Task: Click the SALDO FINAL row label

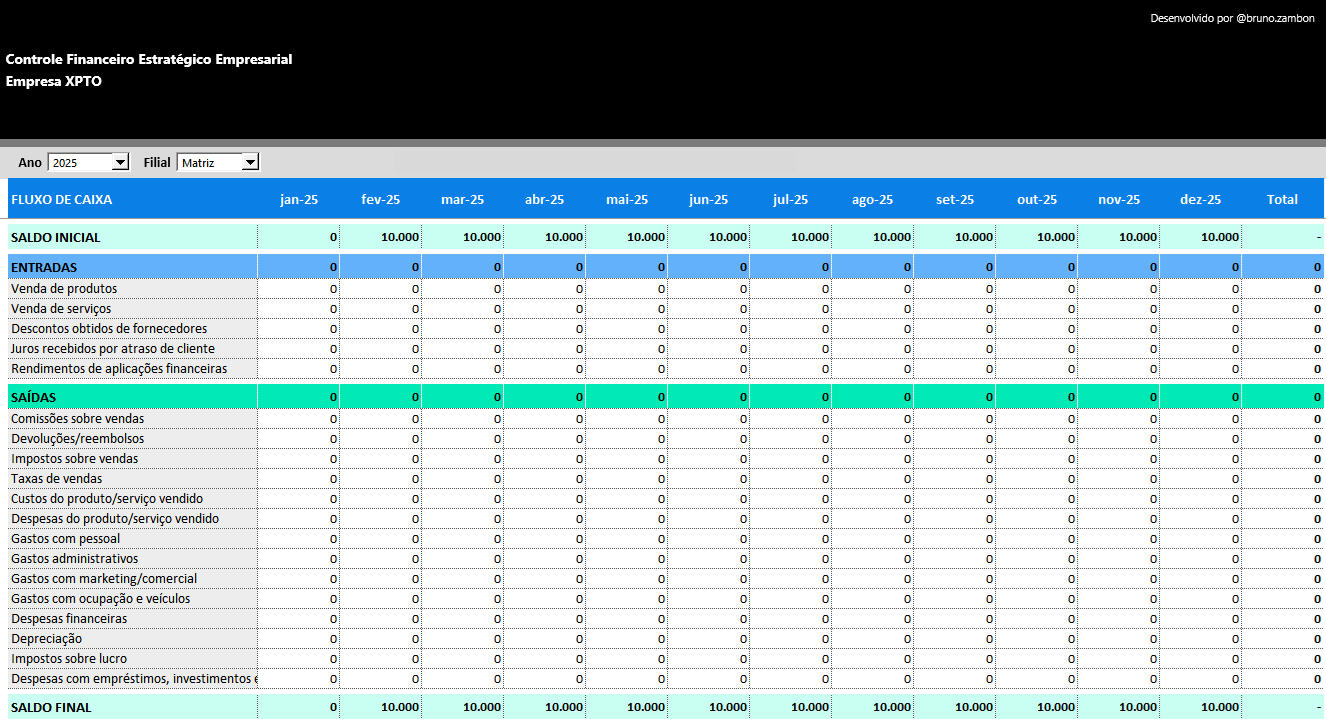Action: point(51,707)
